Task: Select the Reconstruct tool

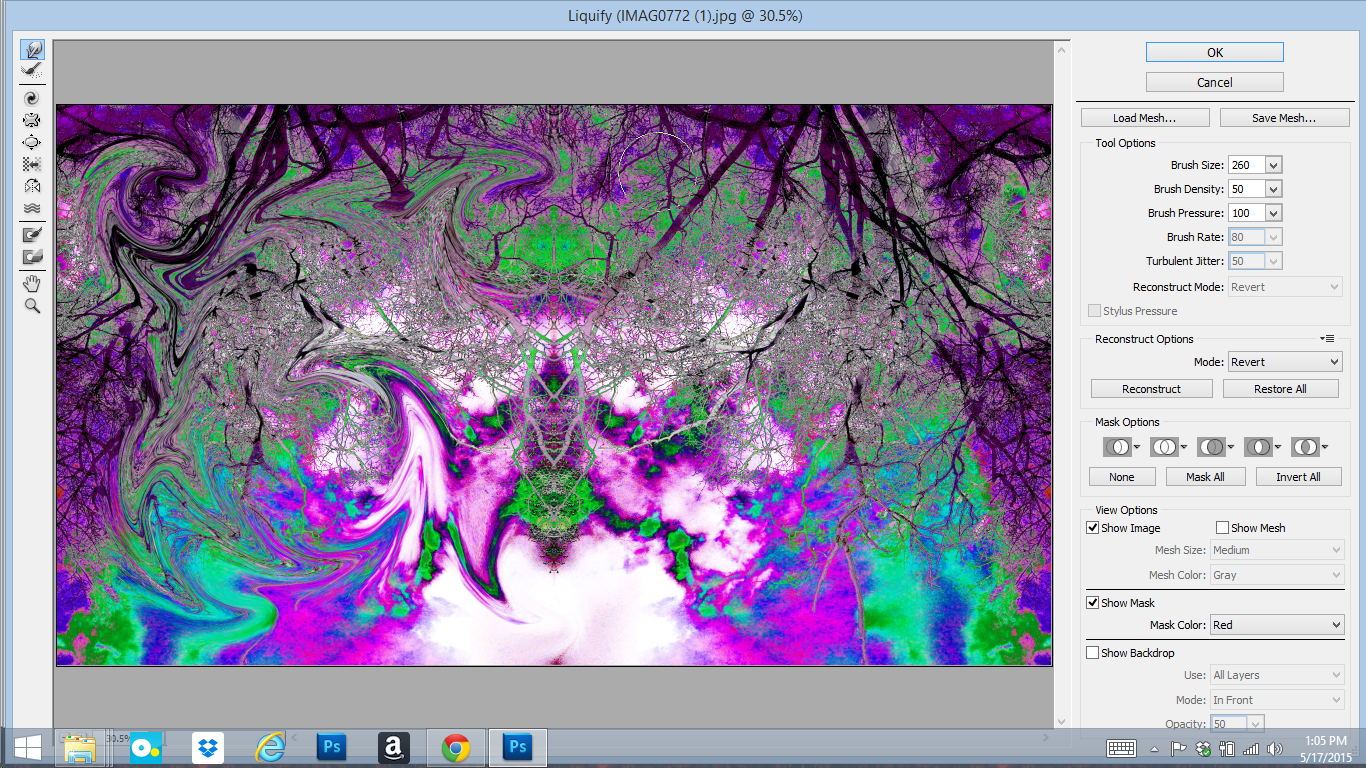Action: (32, 71)
